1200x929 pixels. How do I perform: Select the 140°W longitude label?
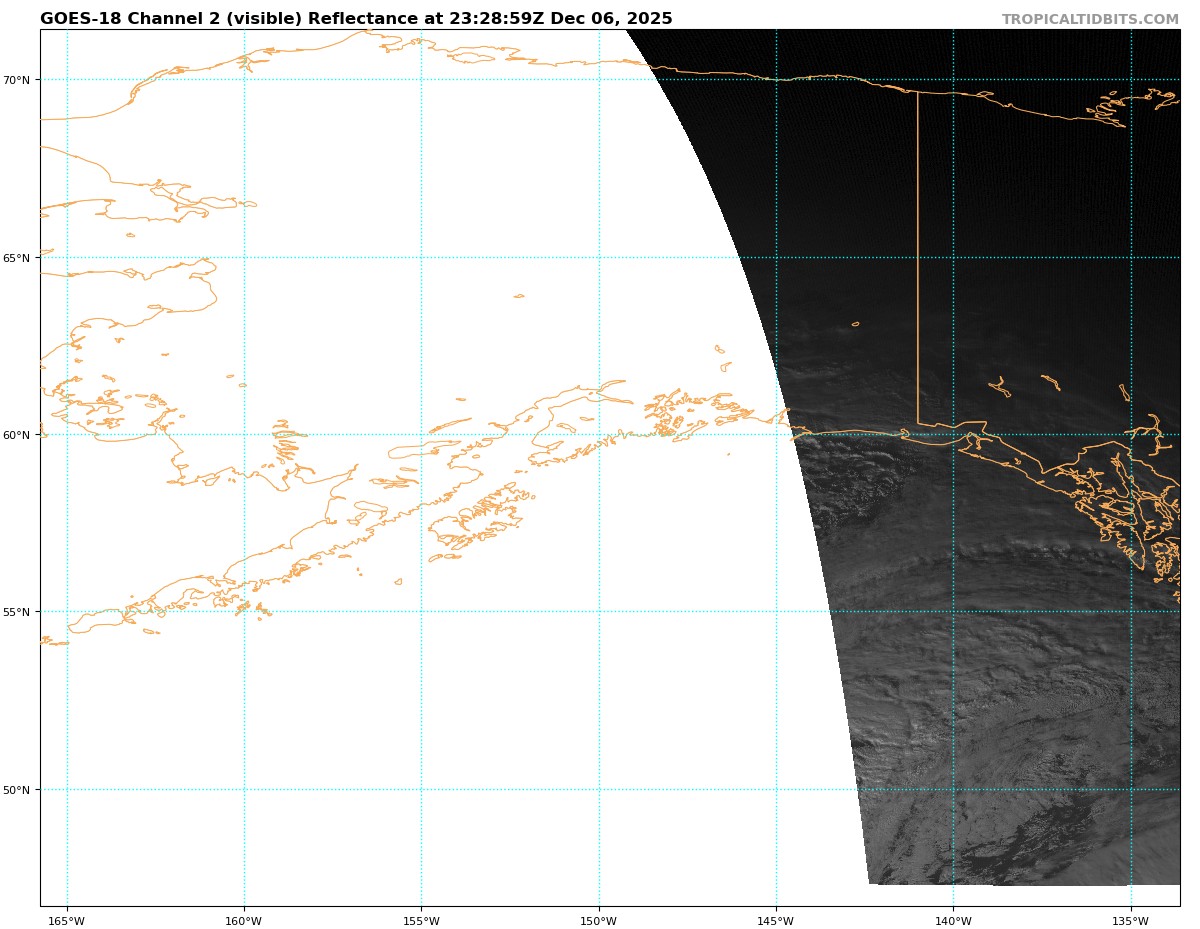[953, 921]
